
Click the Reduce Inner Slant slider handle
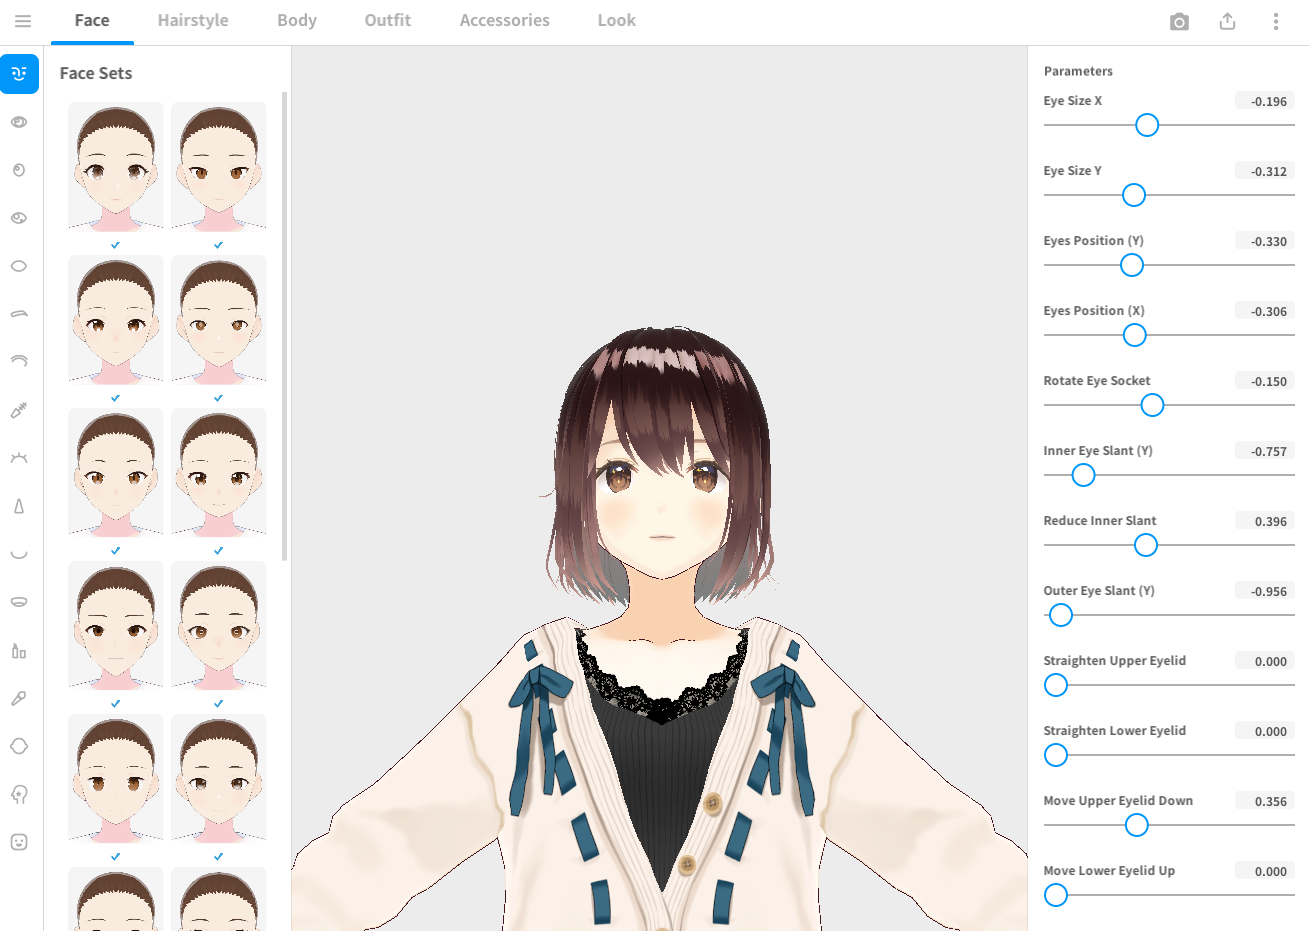click(x=1146, y=545)
